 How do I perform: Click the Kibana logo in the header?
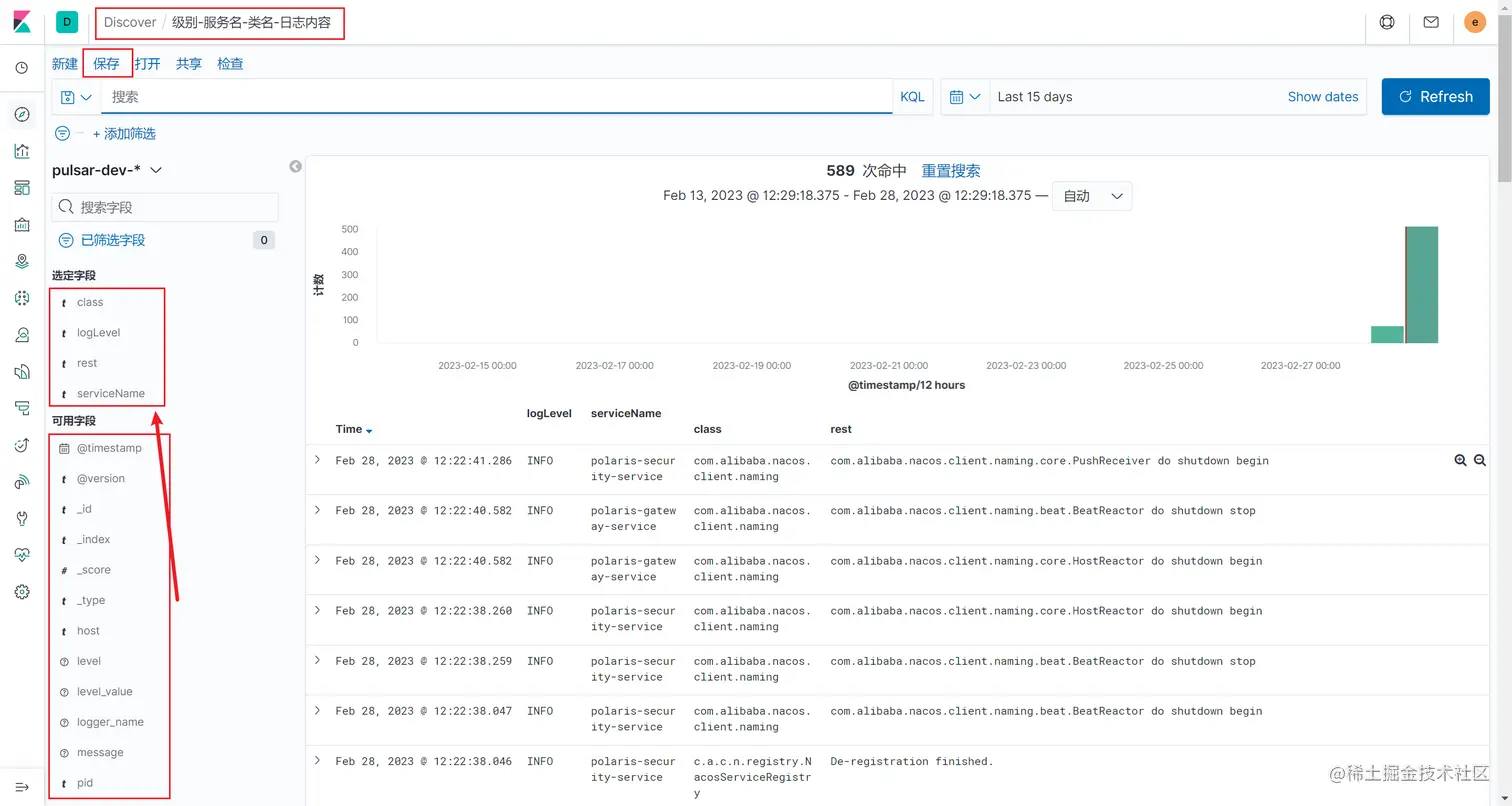point(22,22)
